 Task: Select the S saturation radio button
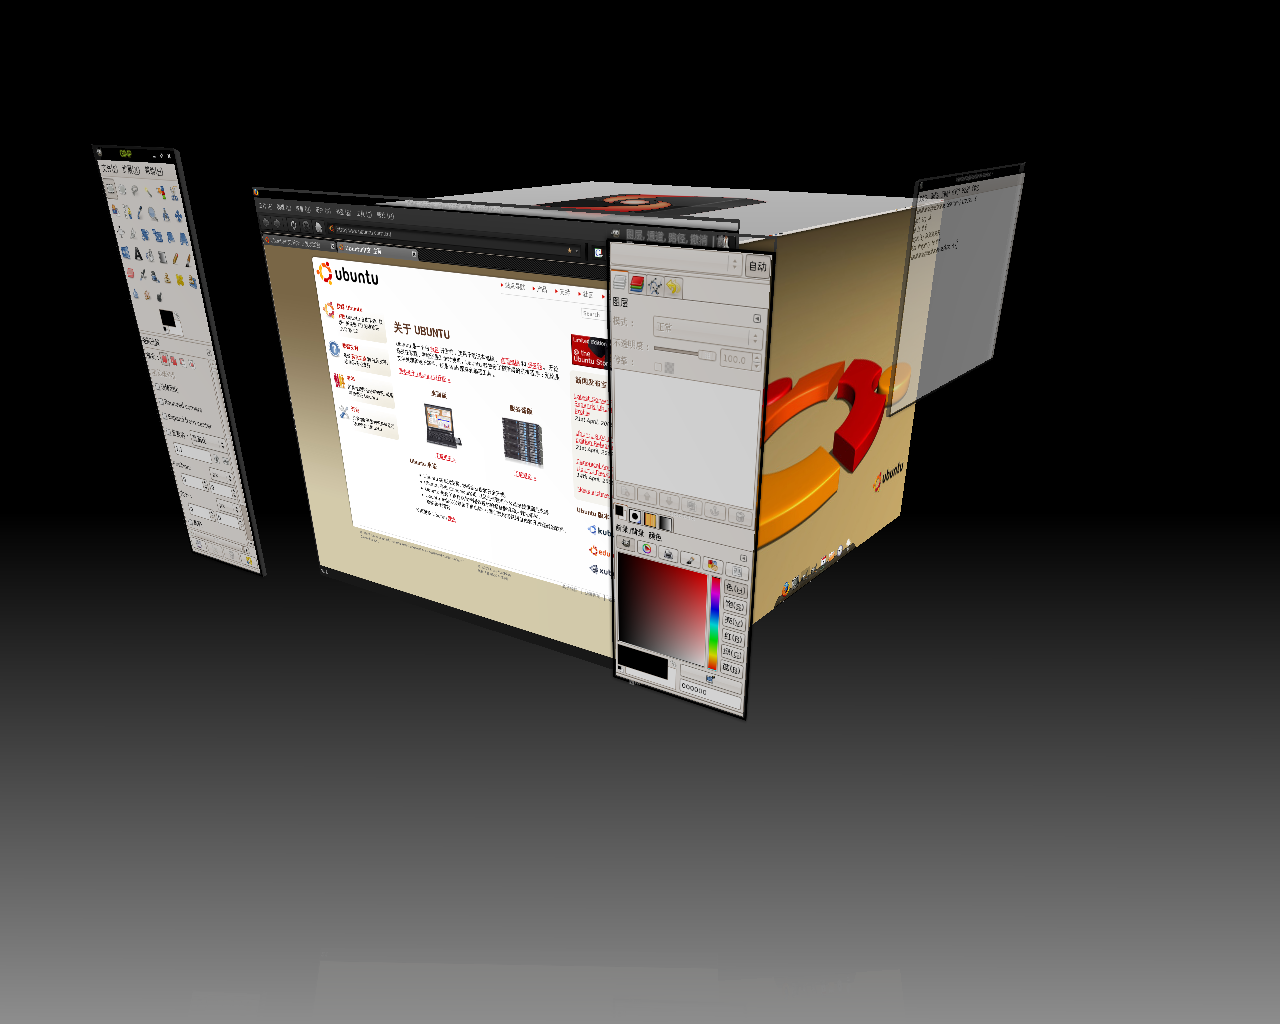tap(735, 606)
